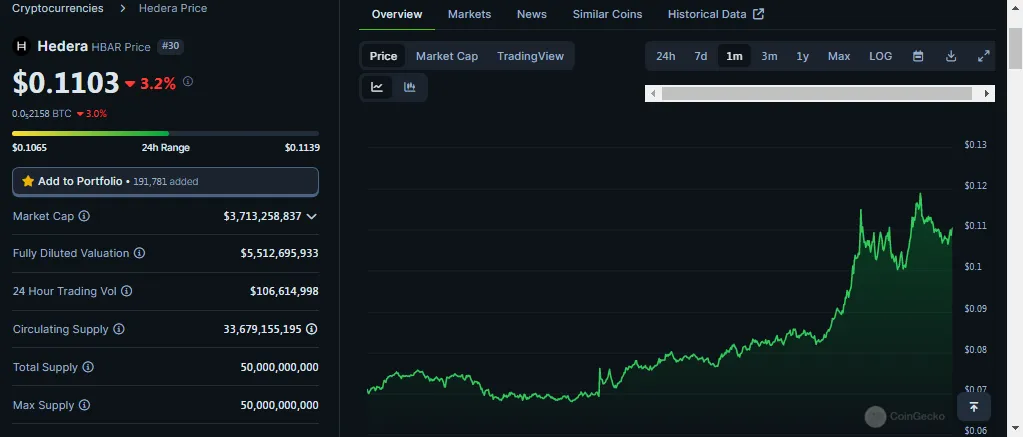Click the $0.1065 24h low value
The width and height of the screenshot is (1023, 437).
coord(29,147)
